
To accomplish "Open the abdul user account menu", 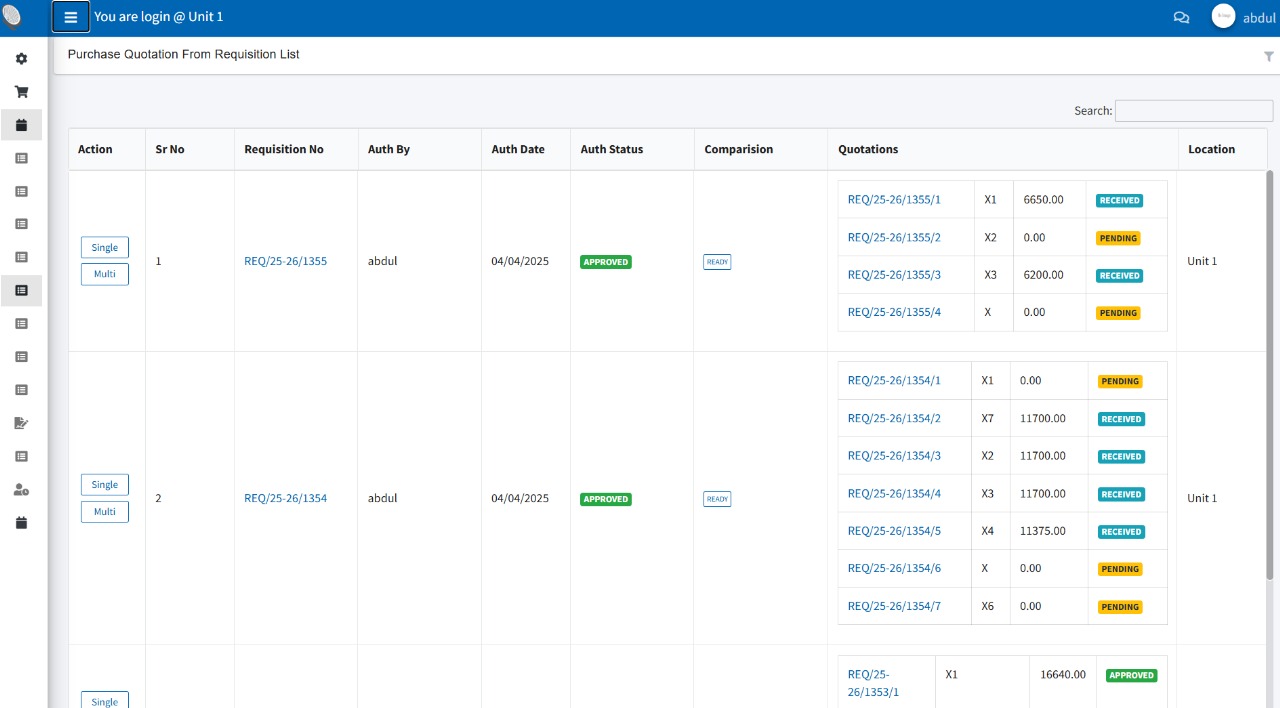I will (1259, 18).
